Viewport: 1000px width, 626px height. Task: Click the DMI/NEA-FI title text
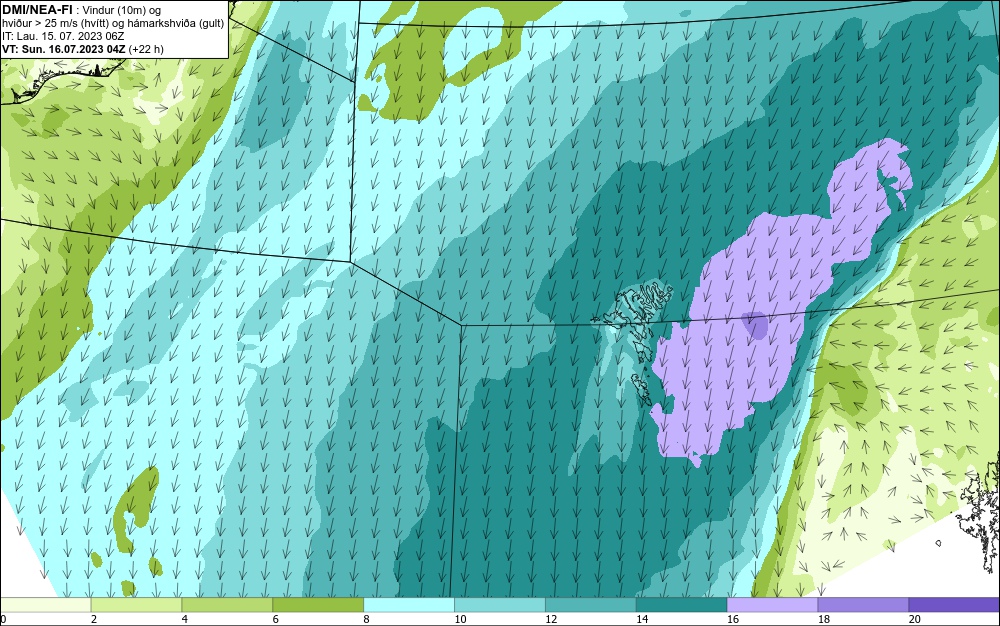37,9
